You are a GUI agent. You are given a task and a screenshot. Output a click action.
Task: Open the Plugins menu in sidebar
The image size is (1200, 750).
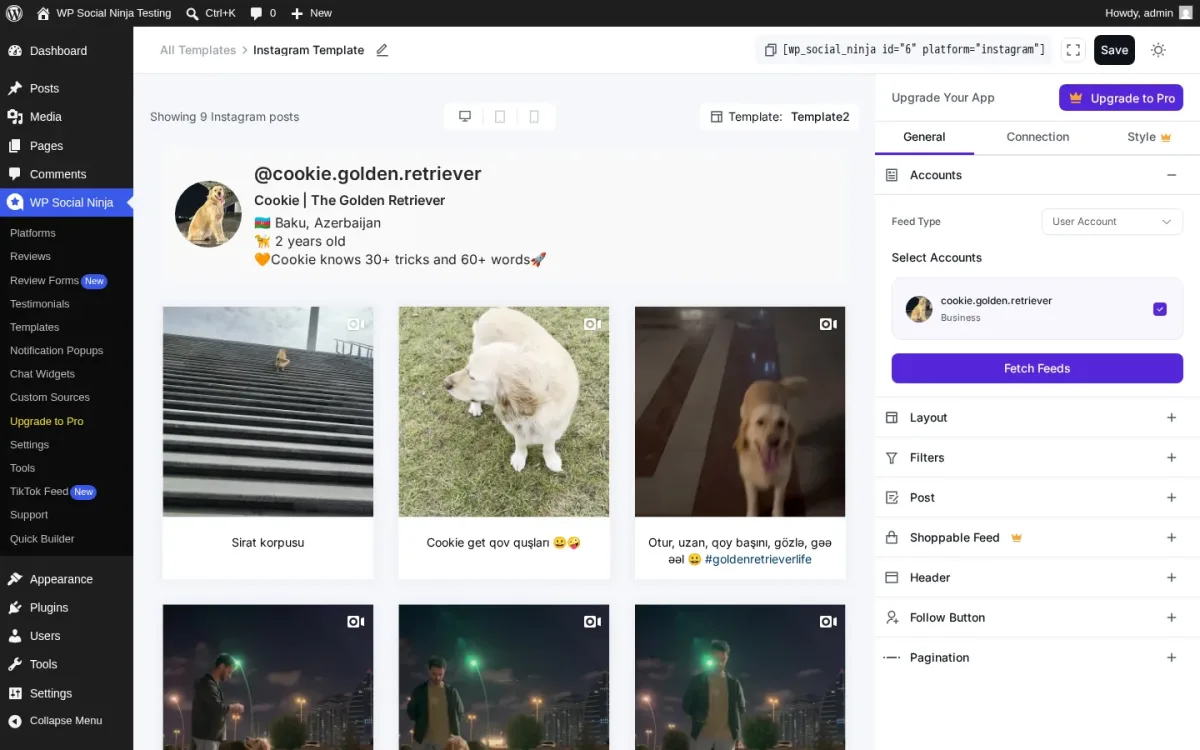click(x=49, y=607)
